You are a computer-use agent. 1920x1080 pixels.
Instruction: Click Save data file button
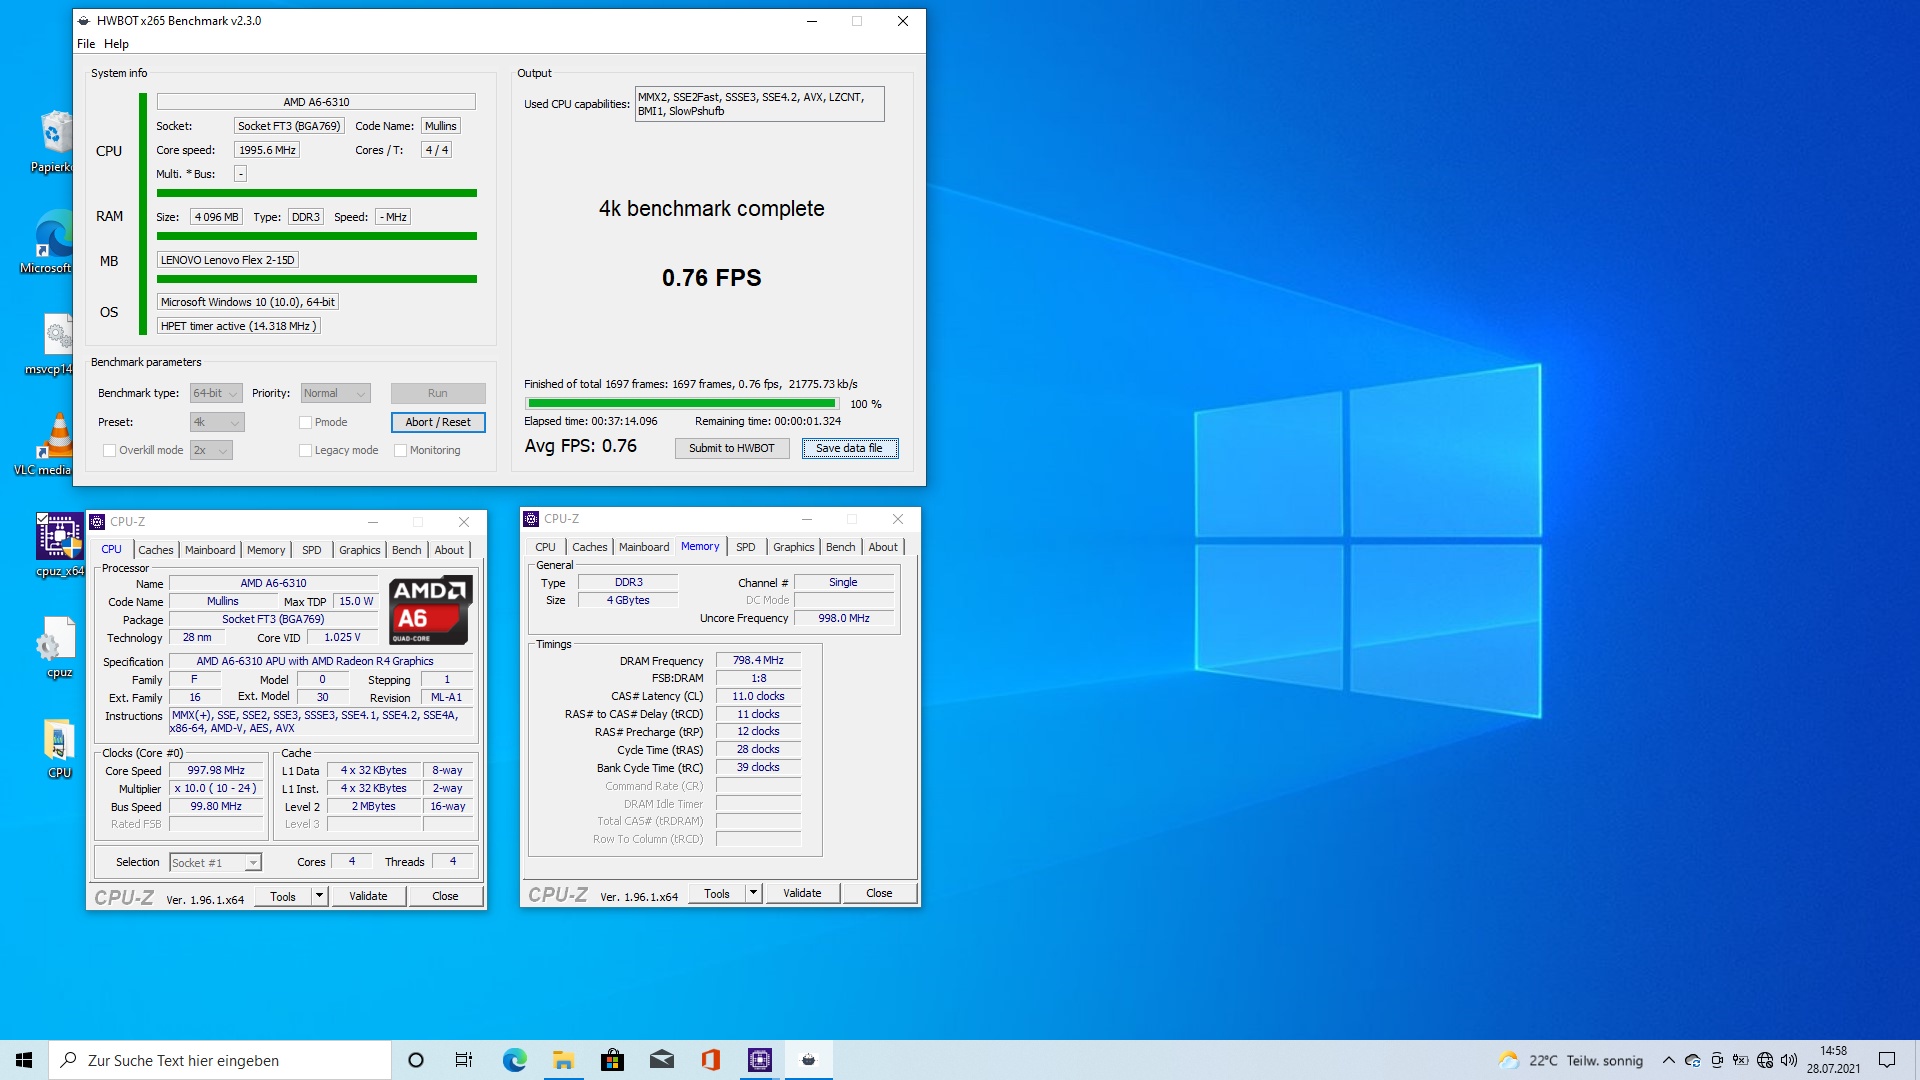tap(849, 448)
